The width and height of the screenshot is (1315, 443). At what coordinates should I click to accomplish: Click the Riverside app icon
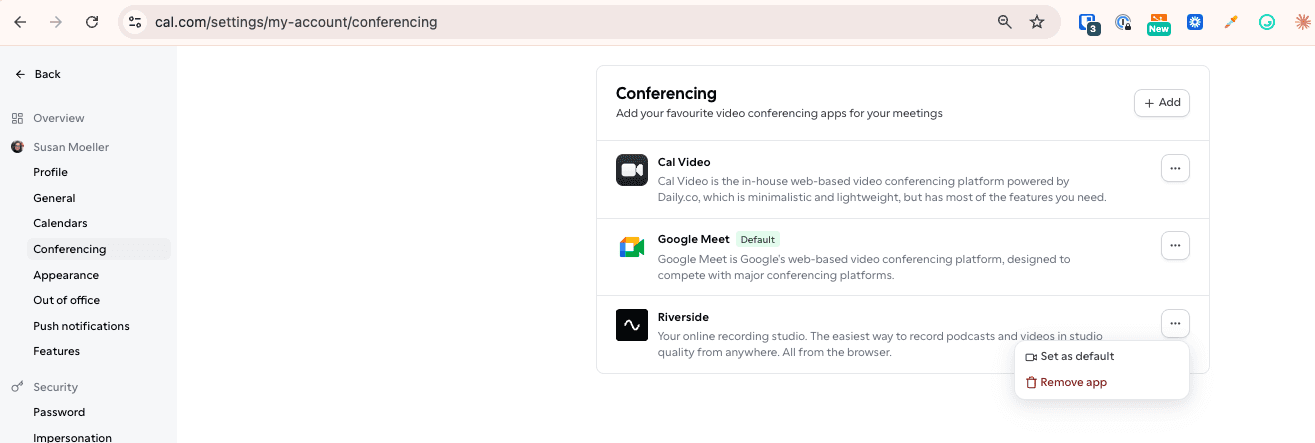[632, 325]
